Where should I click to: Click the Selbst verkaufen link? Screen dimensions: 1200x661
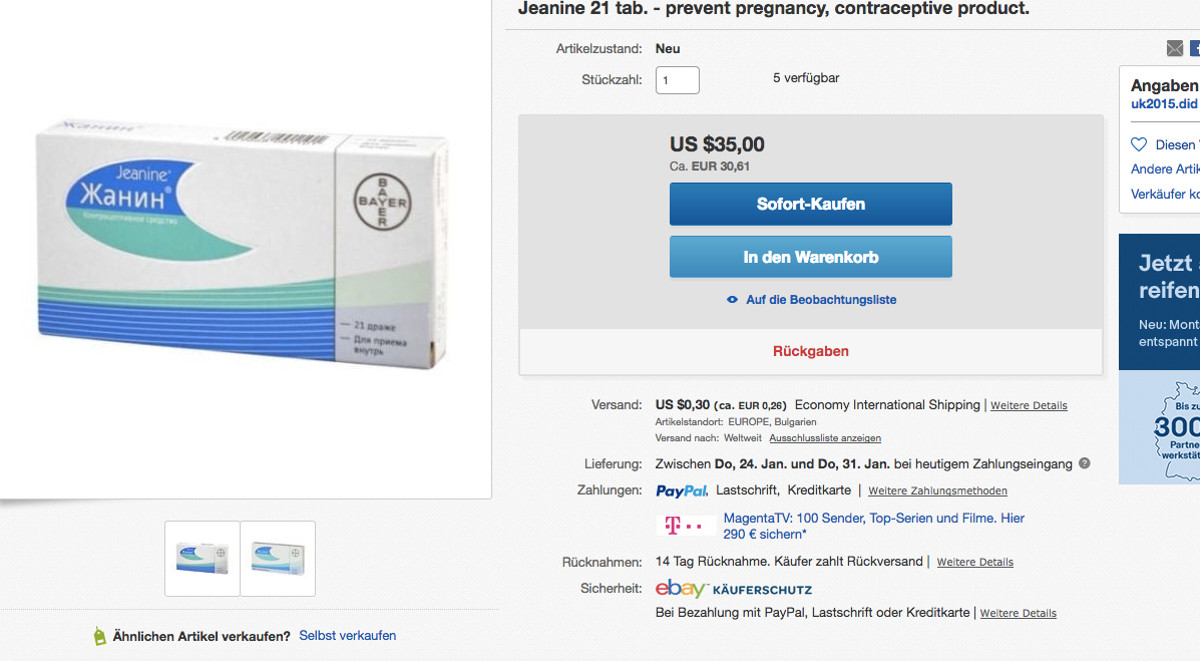click(347, 636)
